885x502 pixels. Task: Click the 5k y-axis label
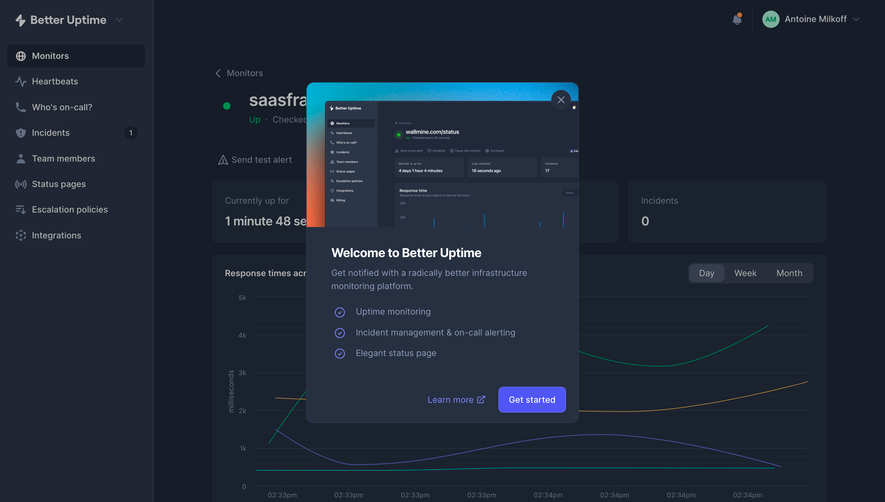tap(242, 298)
